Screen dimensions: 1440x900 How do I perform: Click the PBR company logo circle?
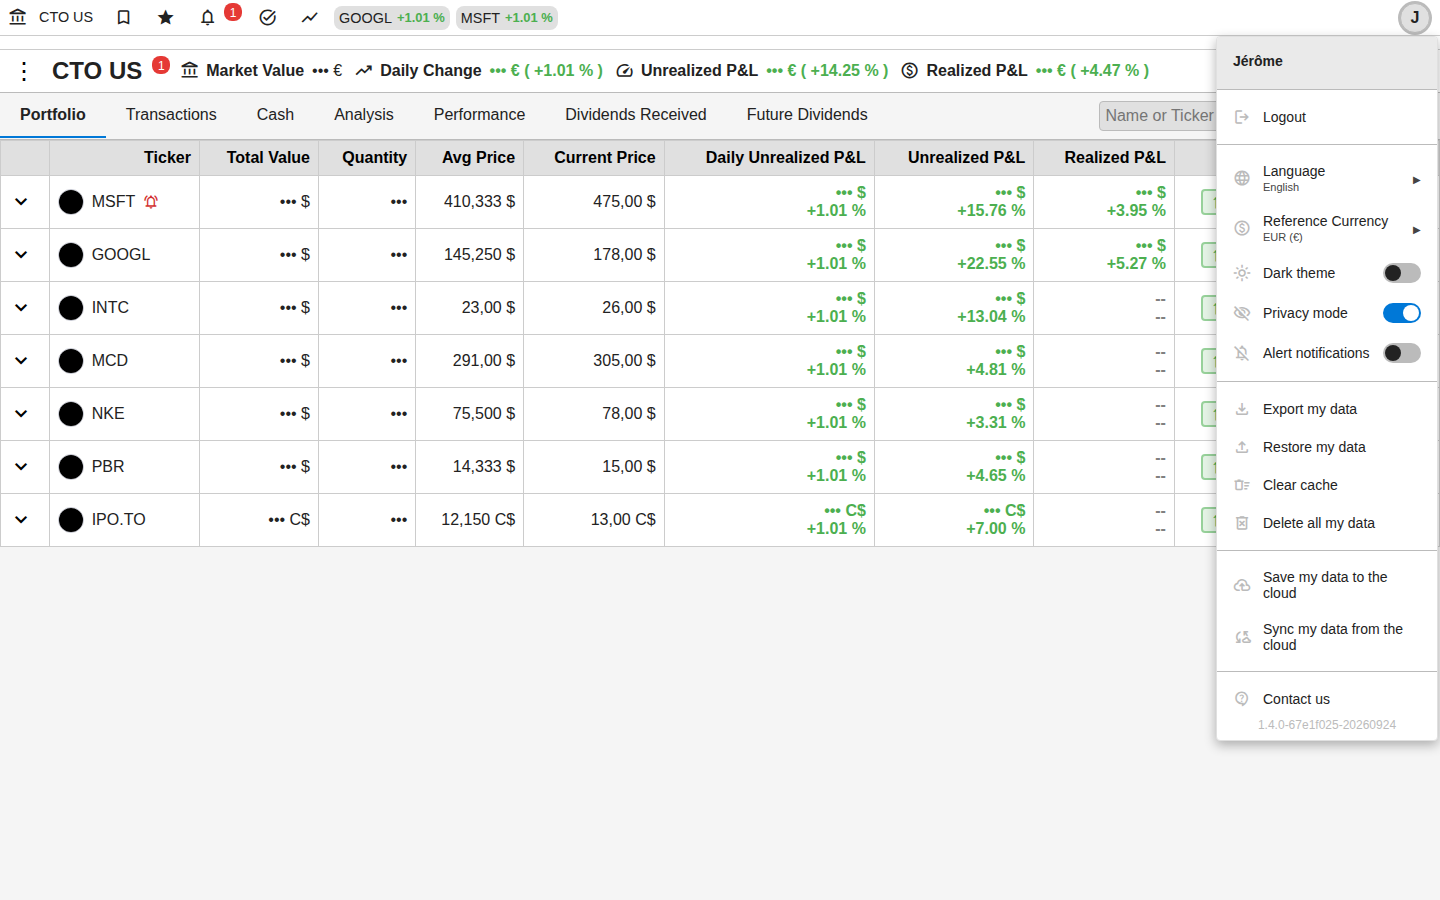(71, 467)
